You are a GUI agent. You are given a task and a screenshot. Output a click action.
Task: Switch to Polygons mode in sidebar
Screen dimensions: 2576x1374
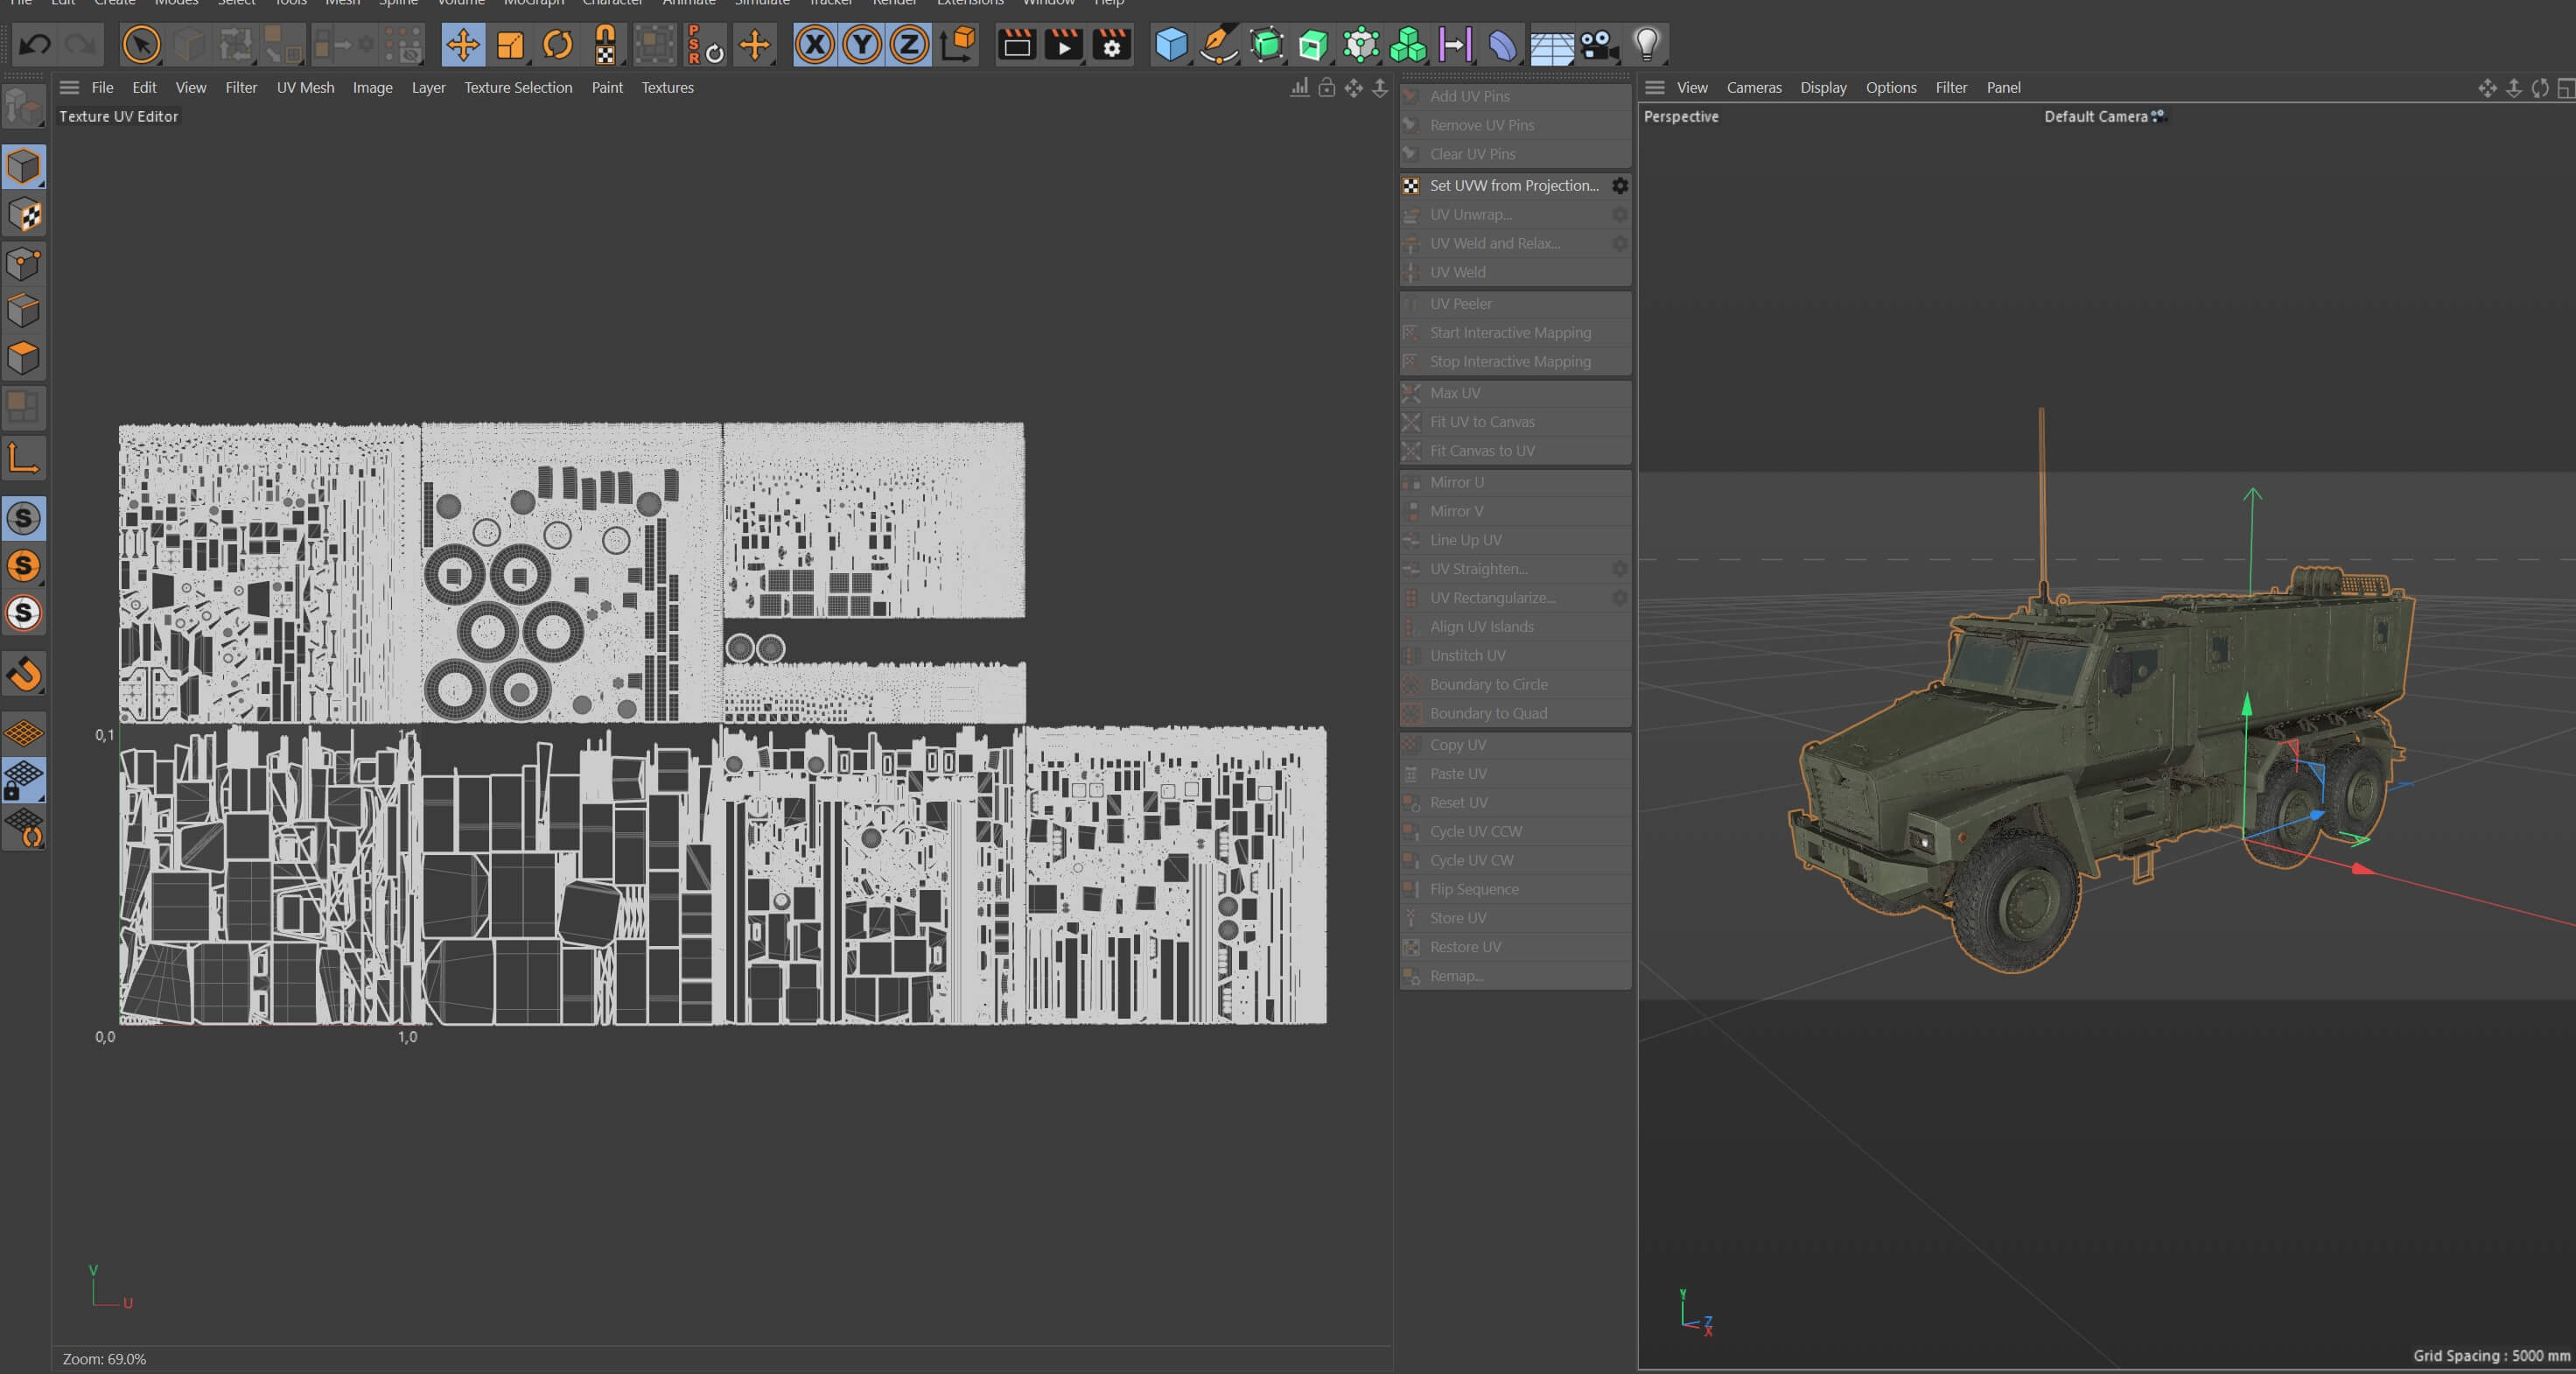click(x=24, y=358)
